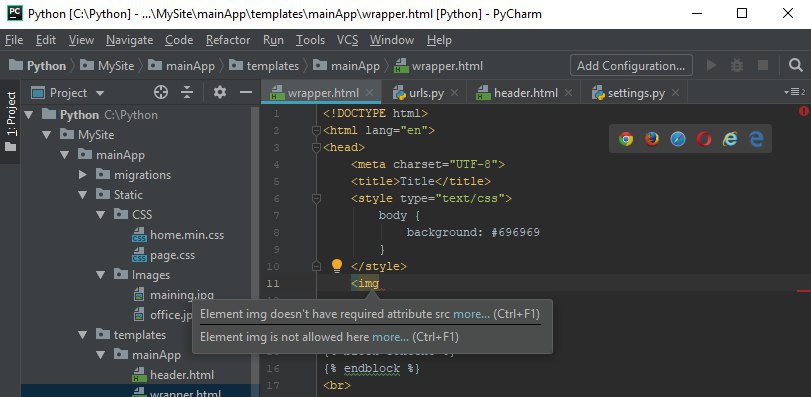
Task: Place cursor on the img tag line
Action: (365, 283)
